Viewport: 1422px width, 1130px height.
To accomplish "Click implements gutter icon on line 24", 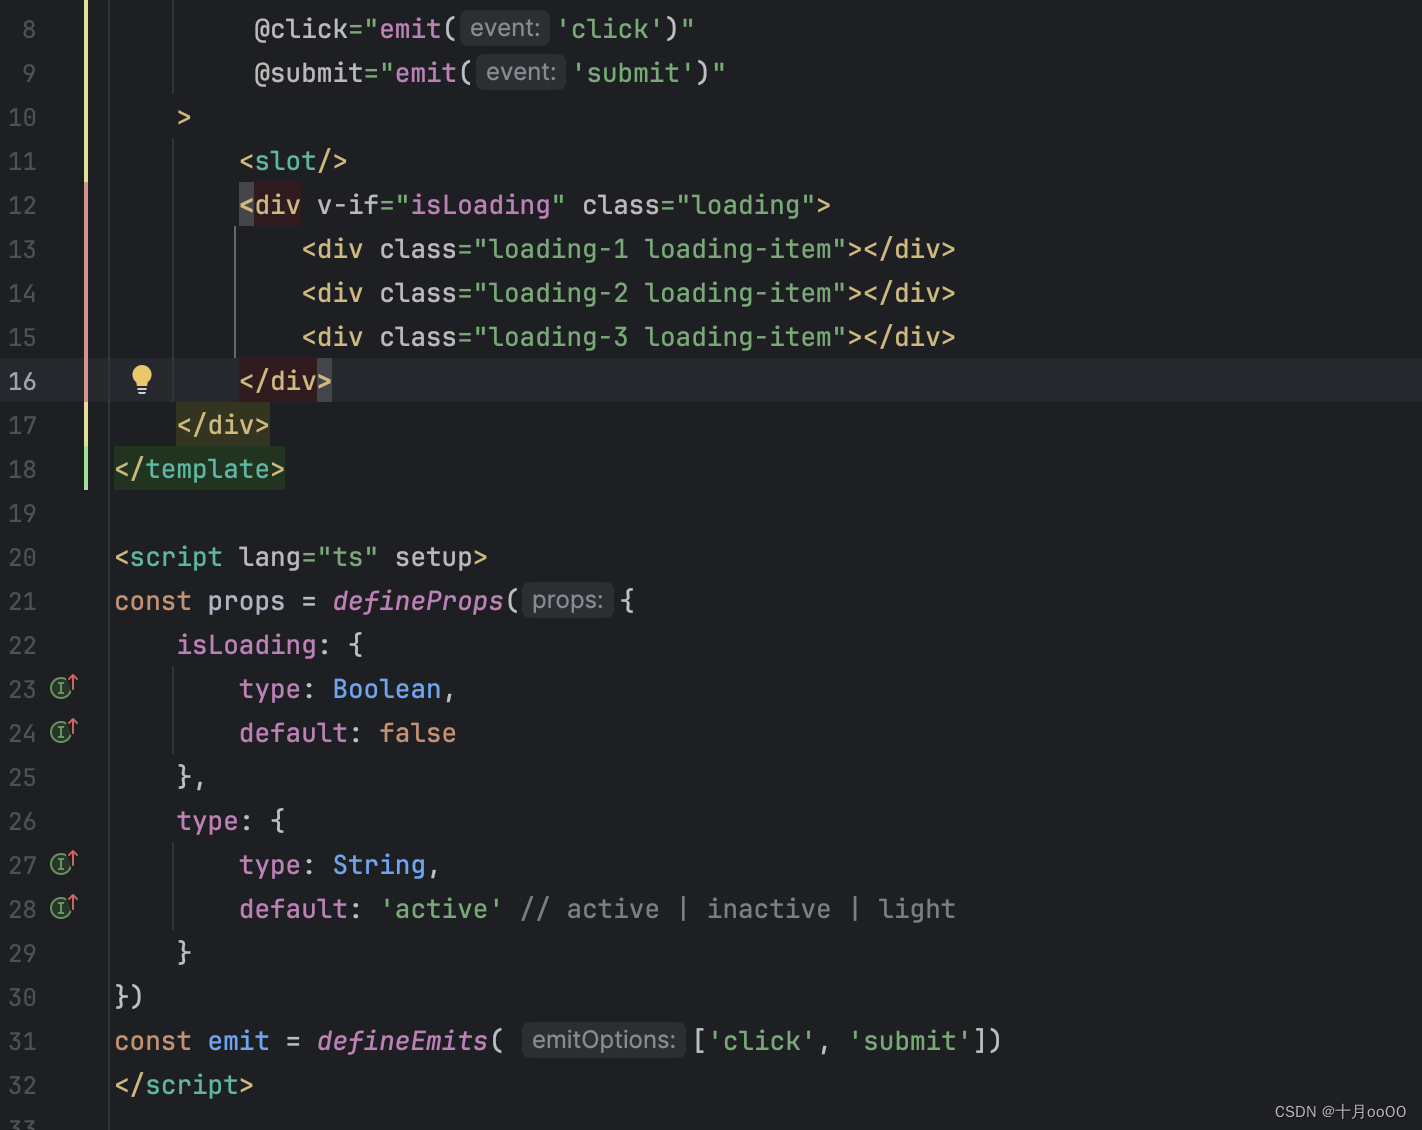I will (x=64, y=731).
